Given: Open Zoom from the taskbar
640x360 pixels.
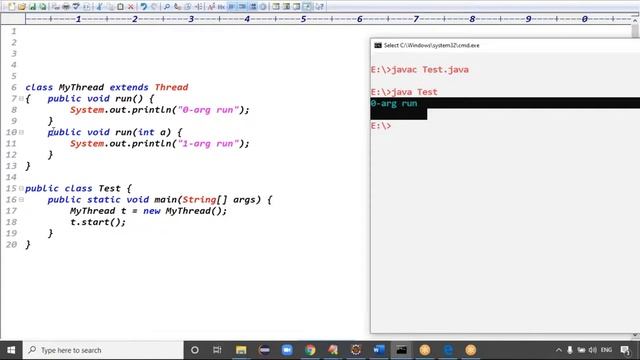Looking at the screenshot, I should click(287, 350).
